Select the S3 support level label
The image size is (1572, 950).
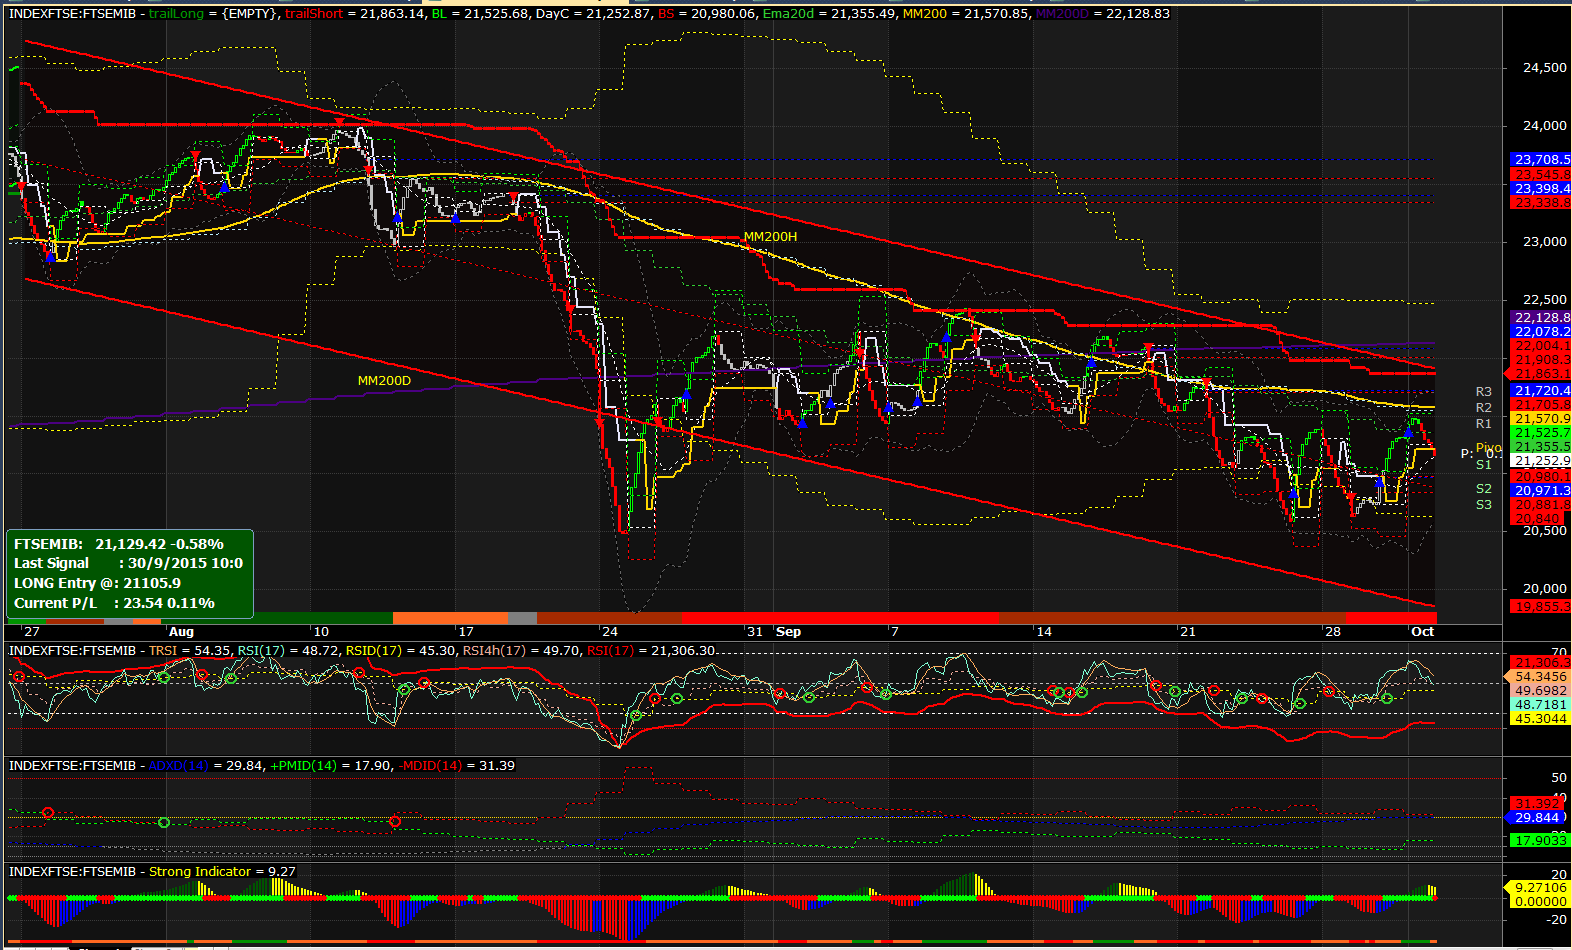[x=1484, y=505]
